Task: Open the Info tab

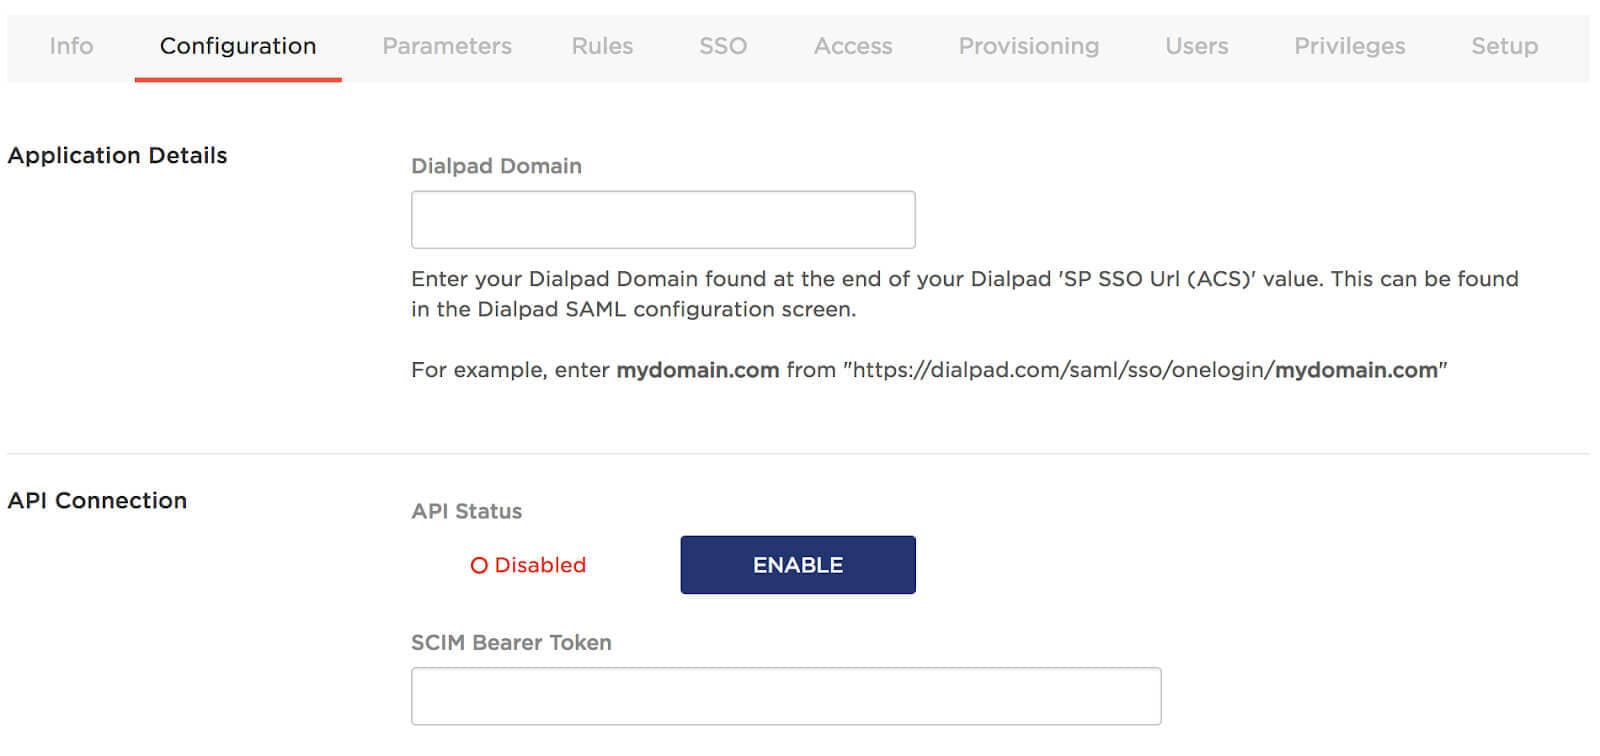Action: click(71, 46)
